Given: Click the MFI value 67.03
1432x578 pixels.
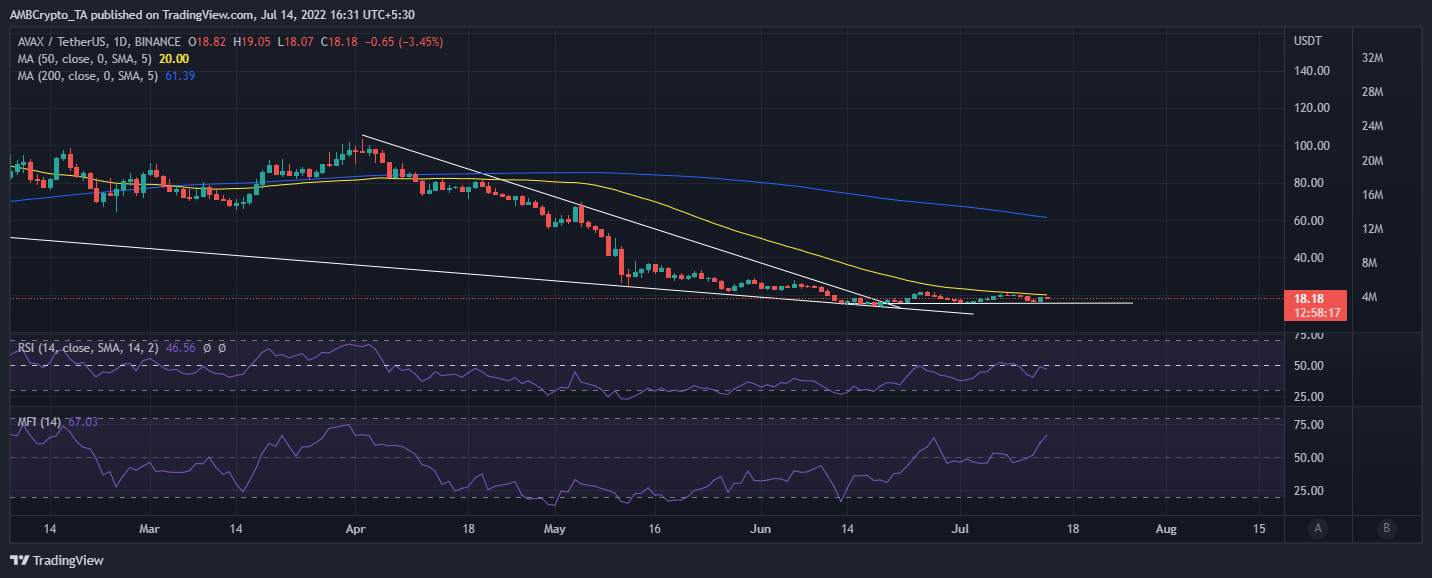Looking at the screenshot, I should (81, 422).
